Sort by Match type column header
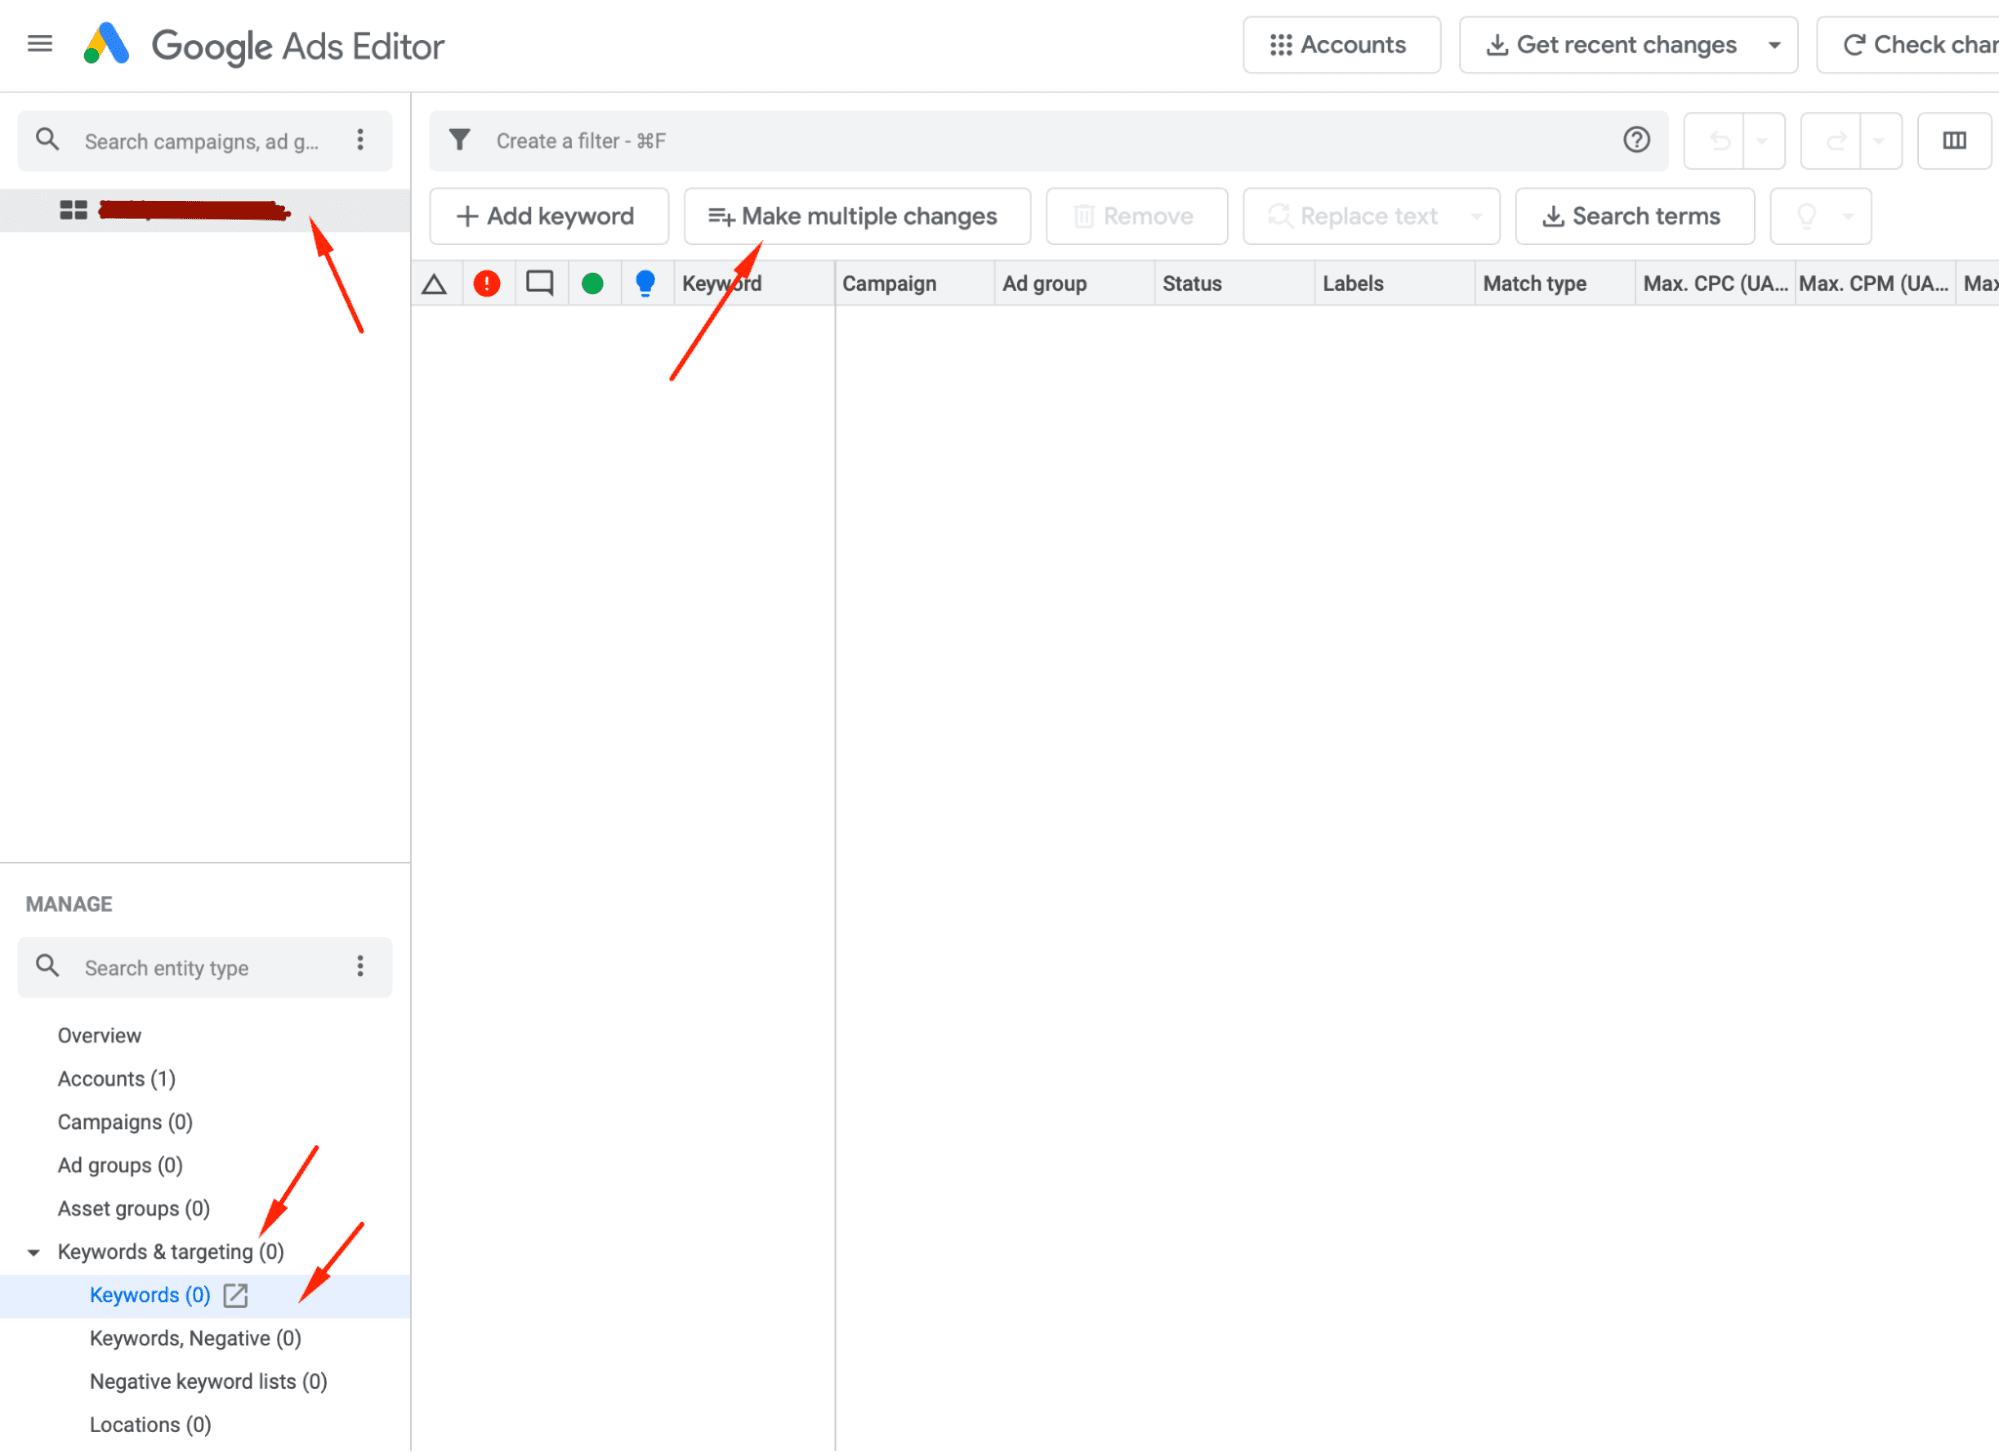The height and width of the screenshot is (1452, 1999). point(1534,284)
